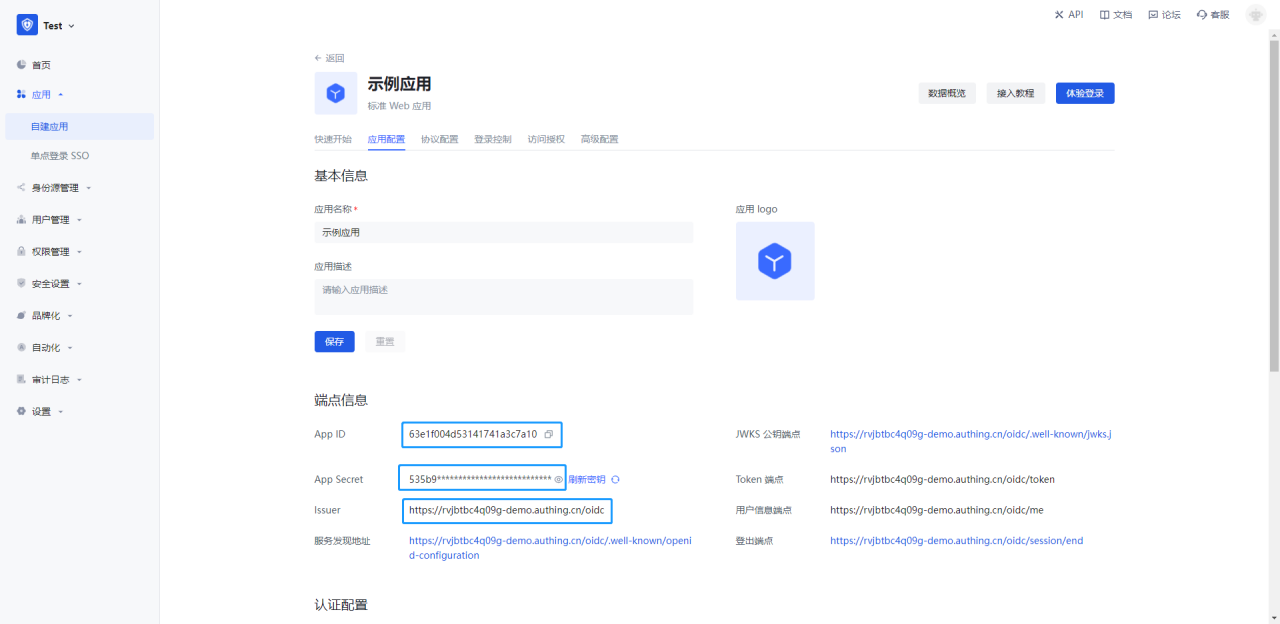This screenshot has width=1280, height=624.
Task: Copy the App ID value icon
Action: [x=548, y=434]
